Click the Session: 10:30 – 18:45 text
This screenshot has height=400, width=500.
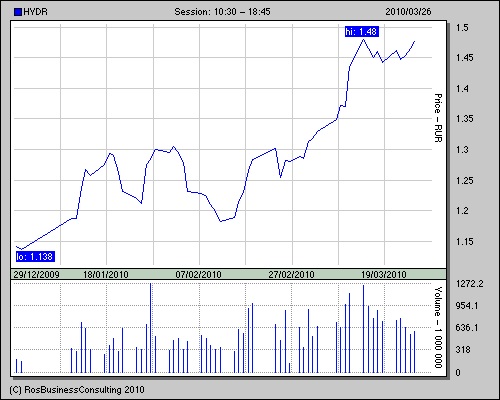pyautogui.click(x=222, y=12)
